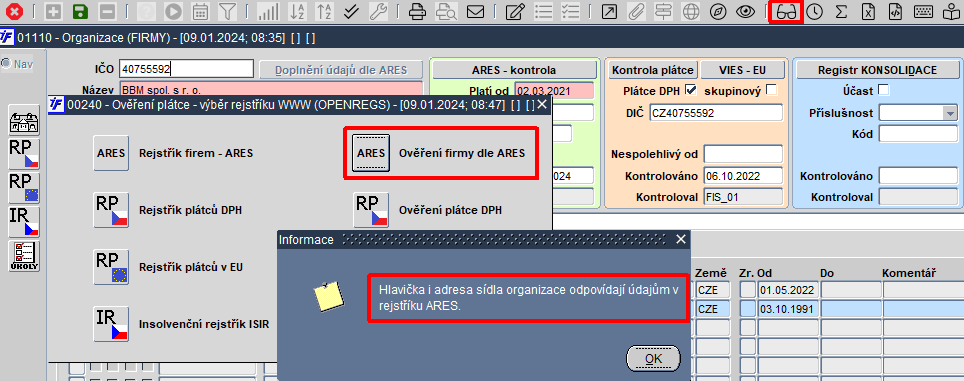
Task: Click the building icon in left sidebar
Action: coord(24,120)
